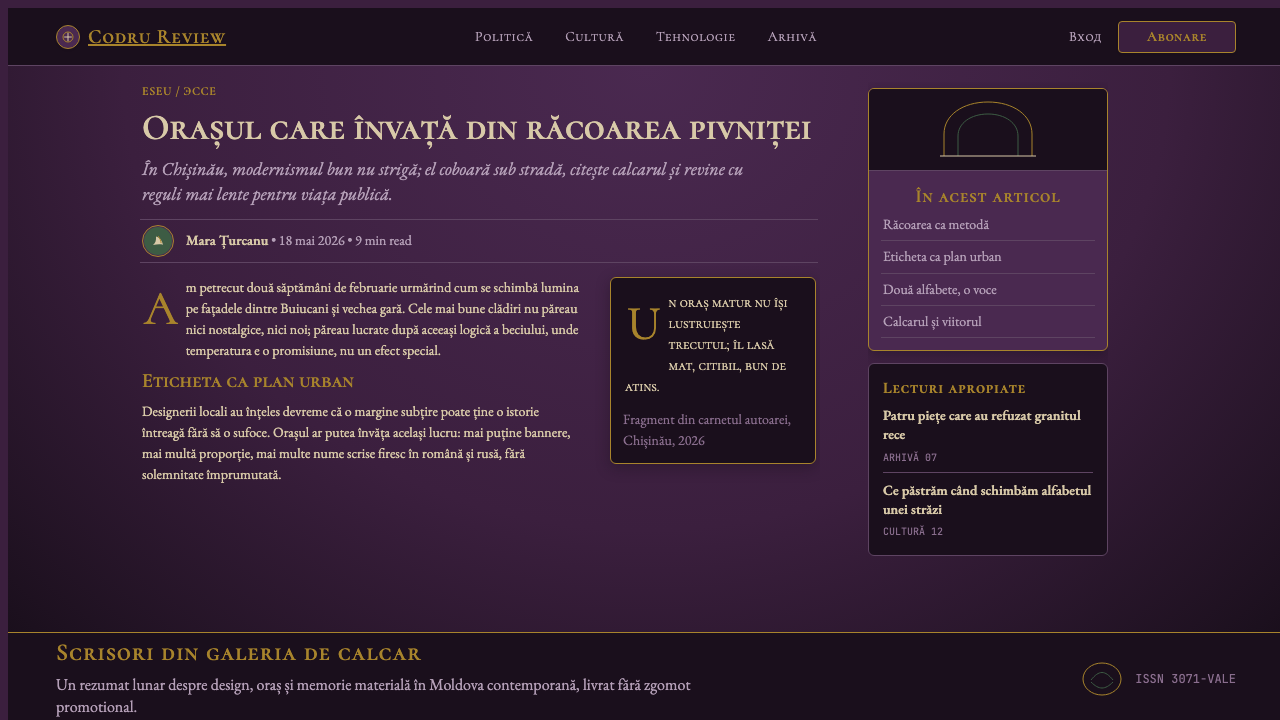Open the Arhivă menu item

pyautogui.click(x=792, y=37)
